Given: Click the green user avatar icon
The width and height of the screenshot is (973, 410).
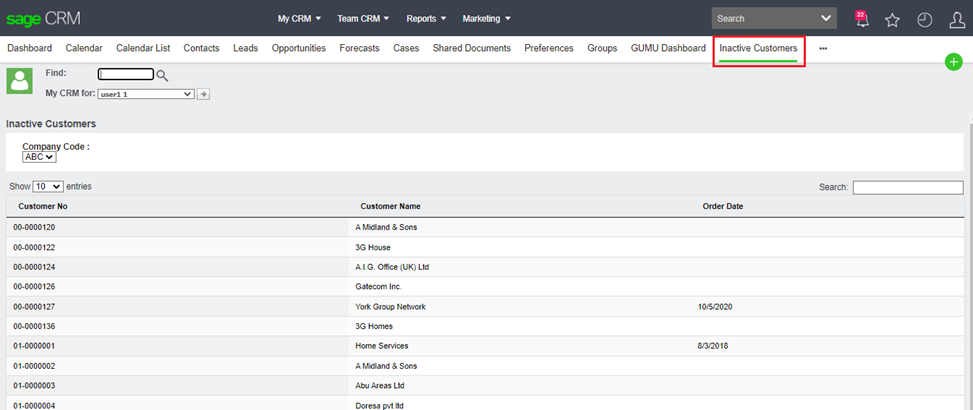Looking at the screenshot, I should 19,82.
